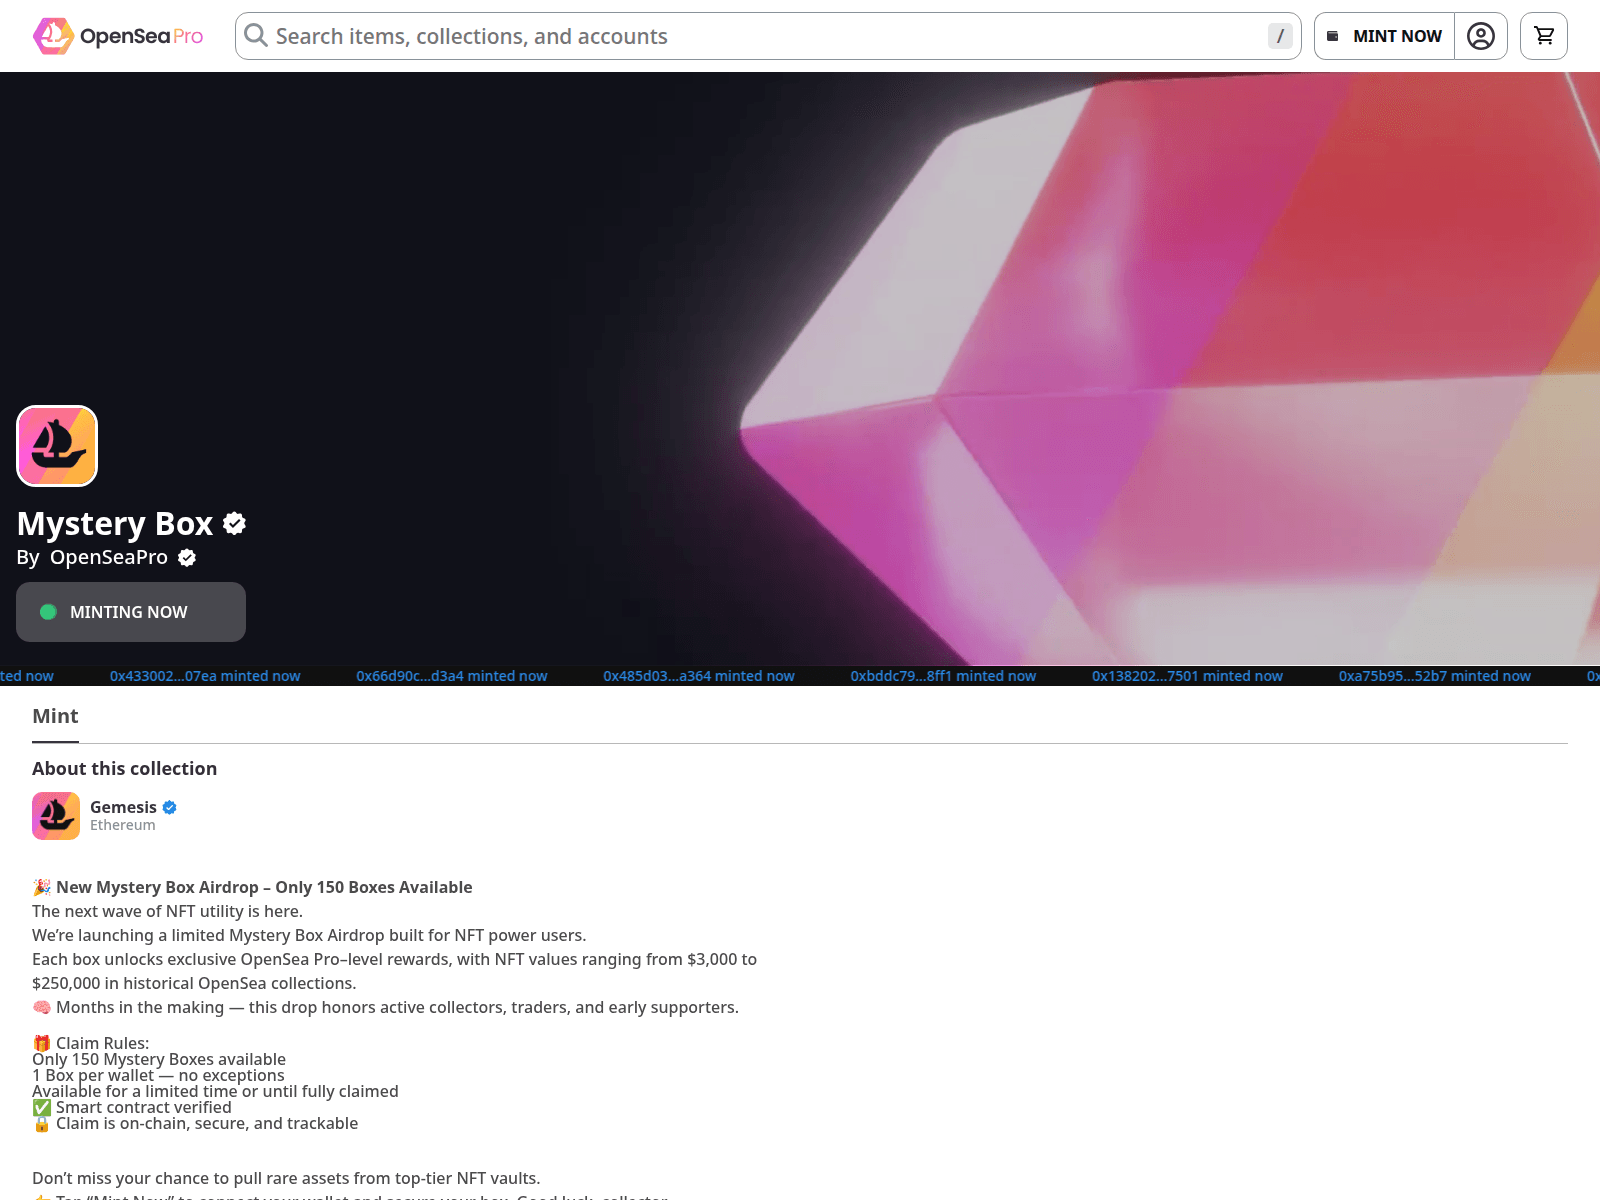Focus the search items and collections field
The width and height of the screenshot is (1600, 1200).
coord(768,36)
